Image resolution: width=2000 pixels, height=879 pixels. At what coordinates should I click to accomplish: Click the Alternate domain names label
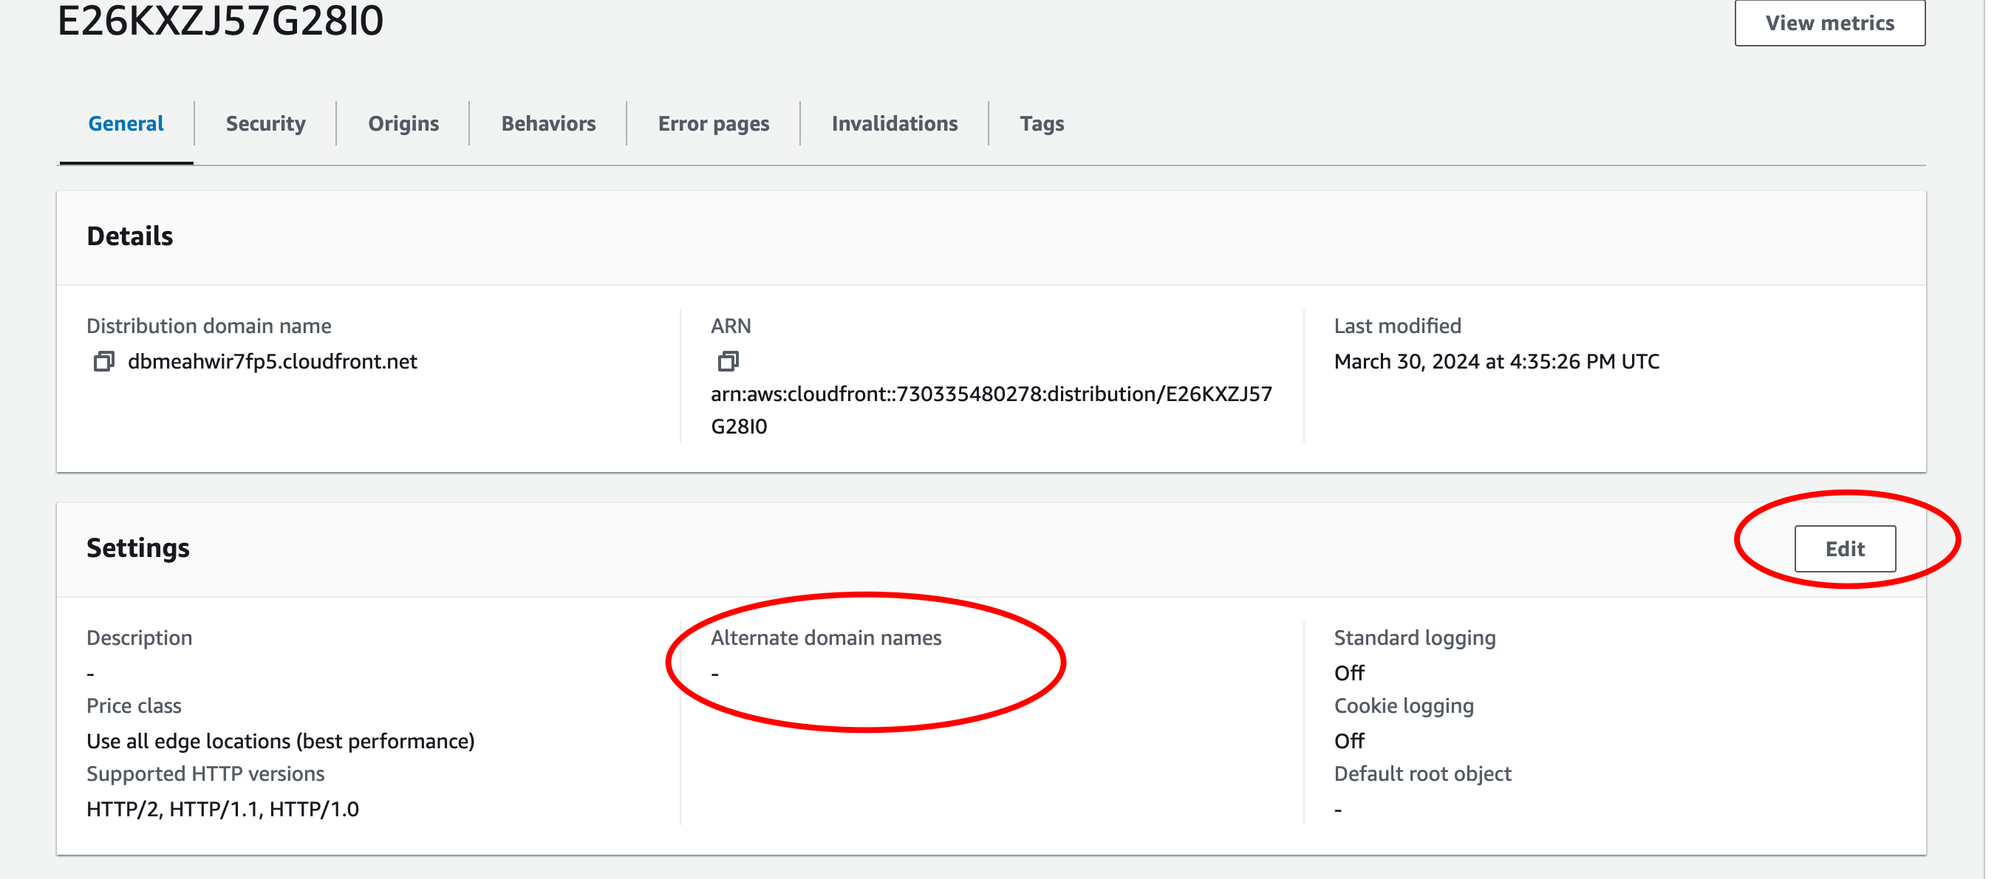coord(826,638)
